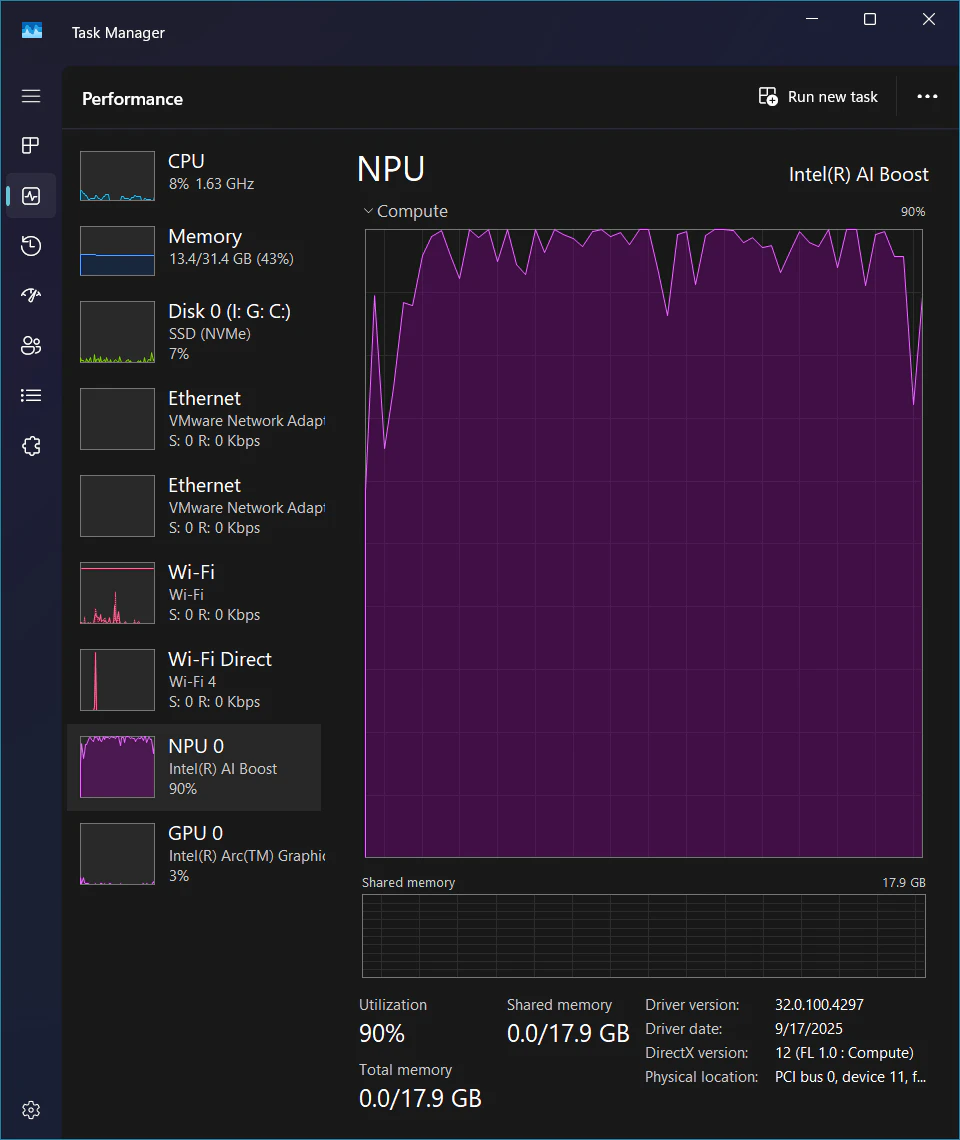
Task: Open Task Manager settings gear
Action: click(x=31, y=1110)
